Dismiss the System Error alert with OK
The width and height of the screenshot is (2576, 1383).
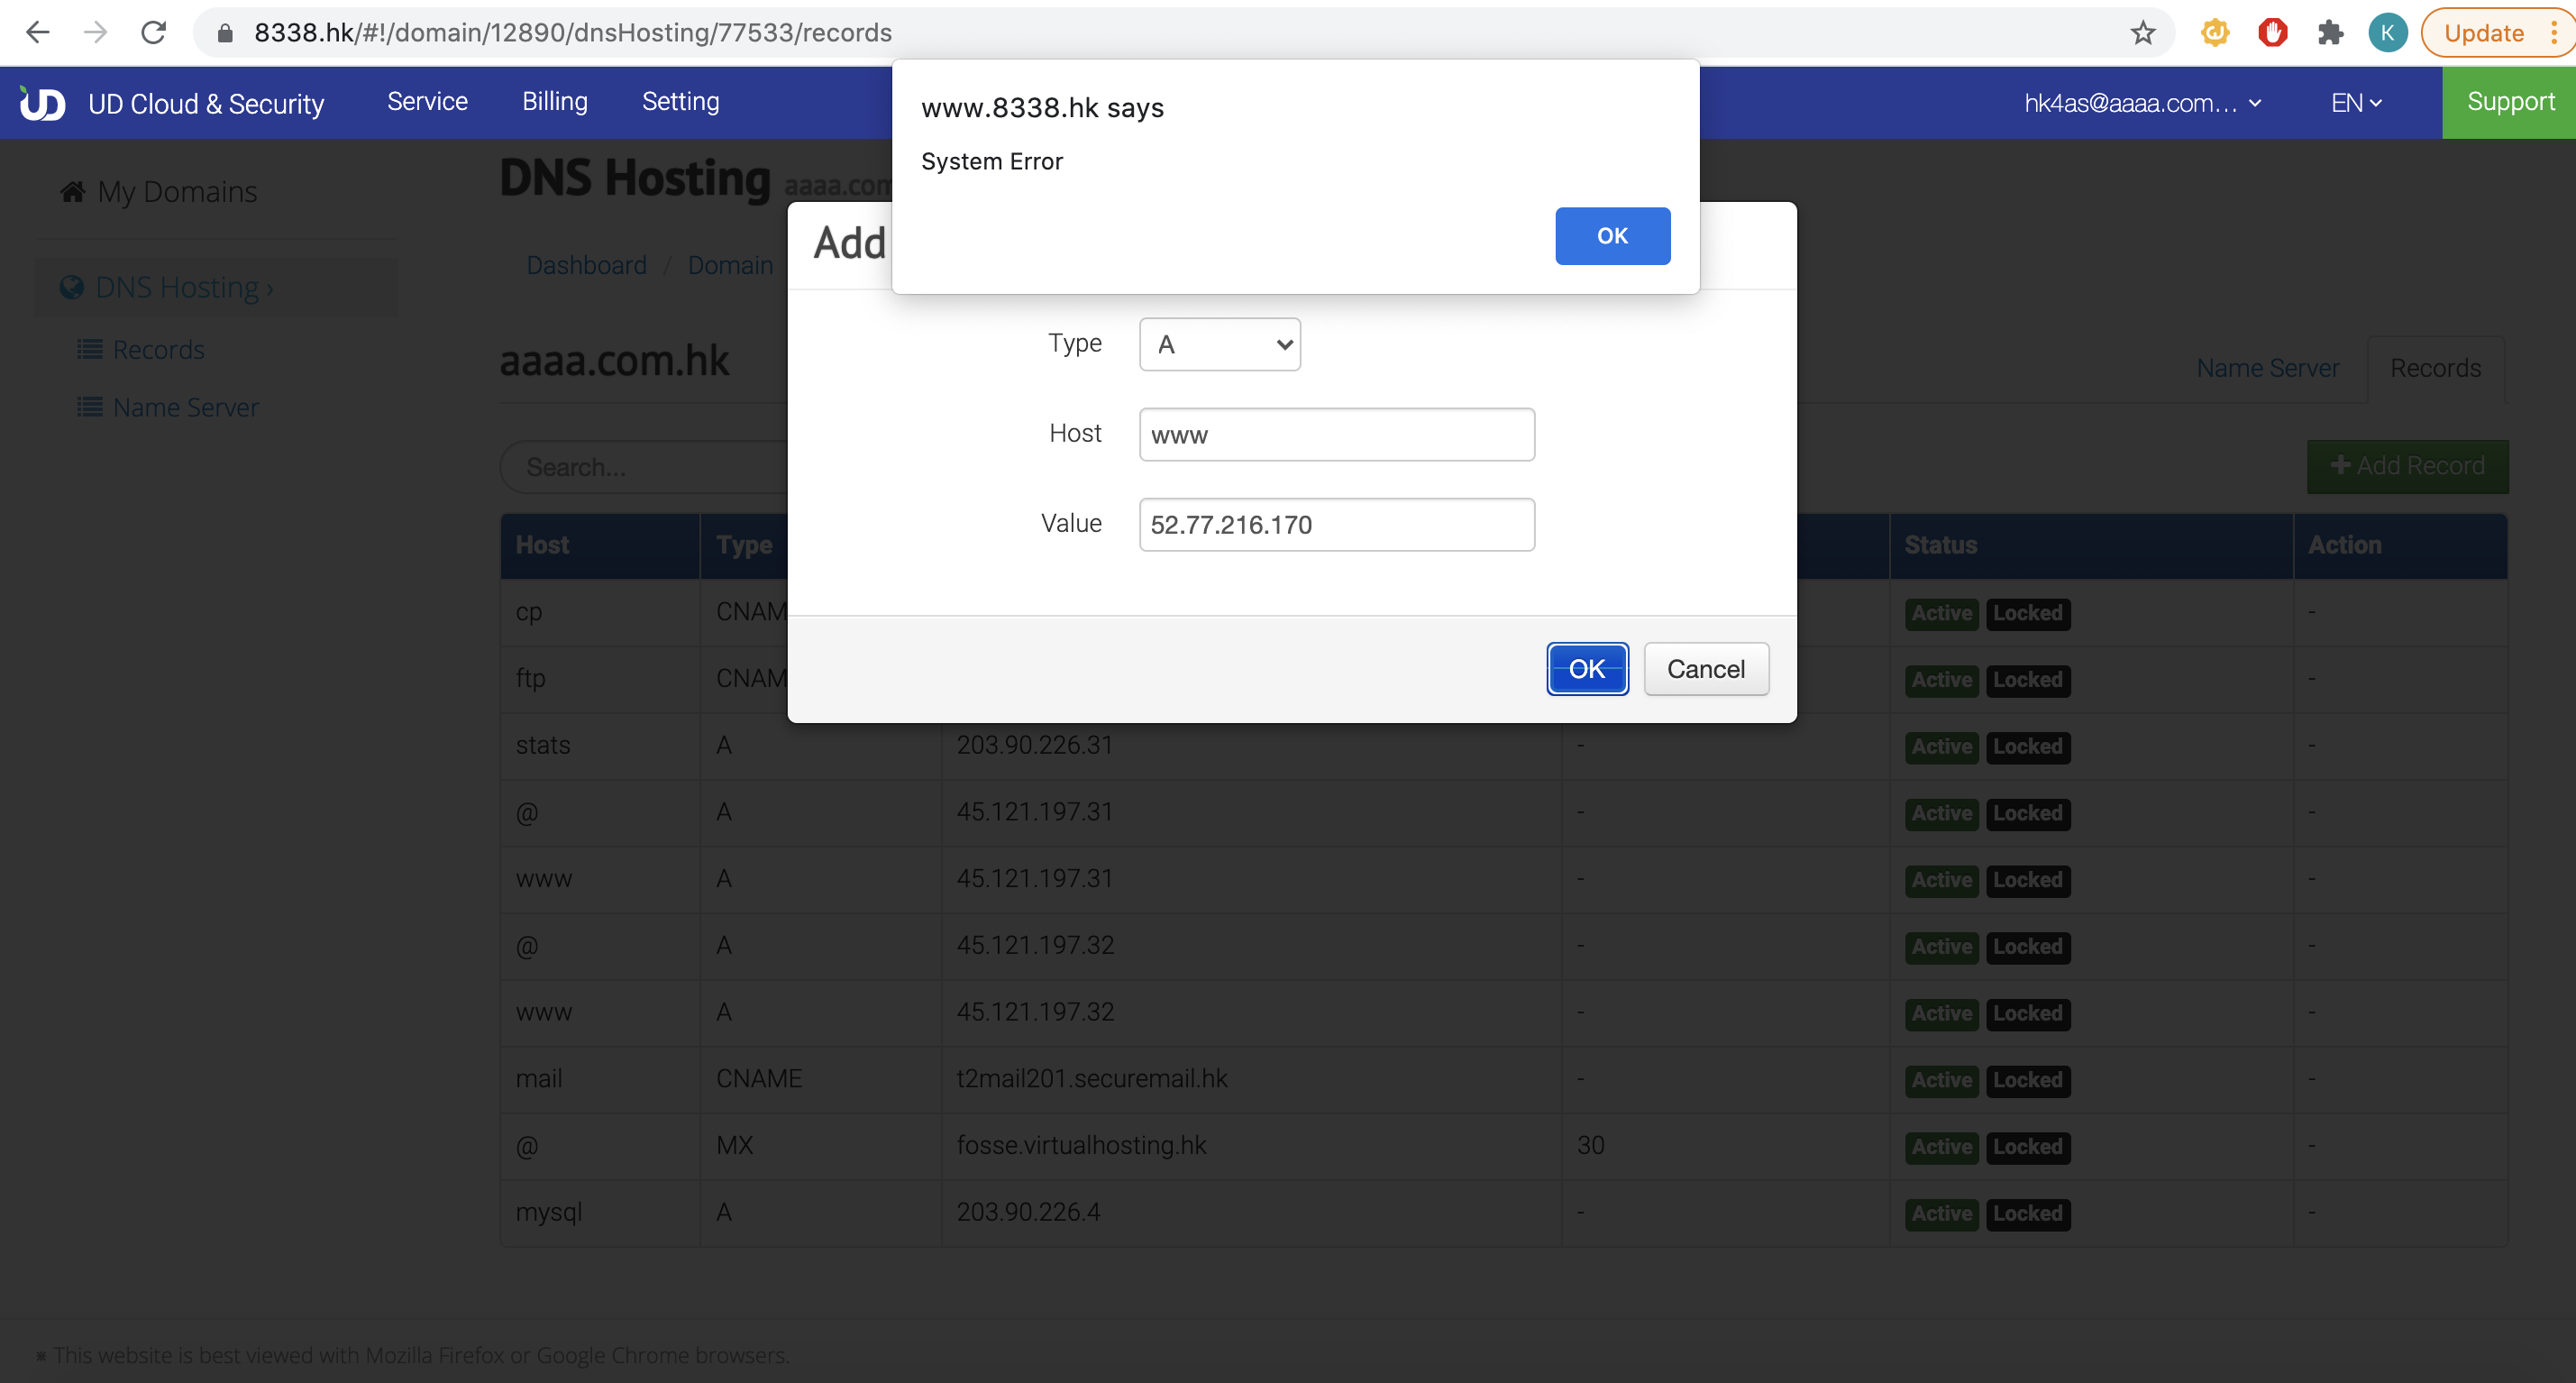point(1612,236)
